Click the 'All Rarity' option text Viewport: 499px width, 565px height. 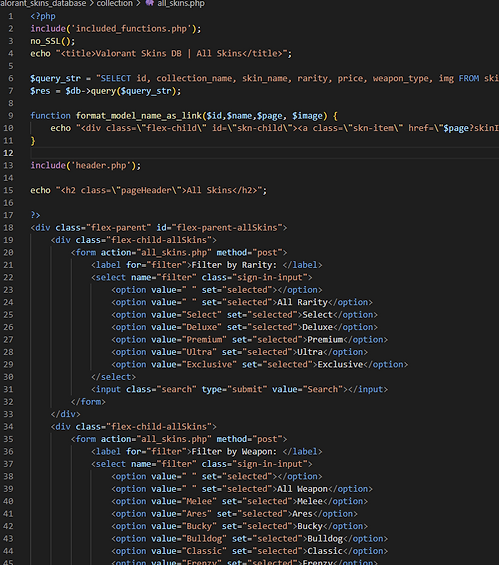click(x=302, y=302)
